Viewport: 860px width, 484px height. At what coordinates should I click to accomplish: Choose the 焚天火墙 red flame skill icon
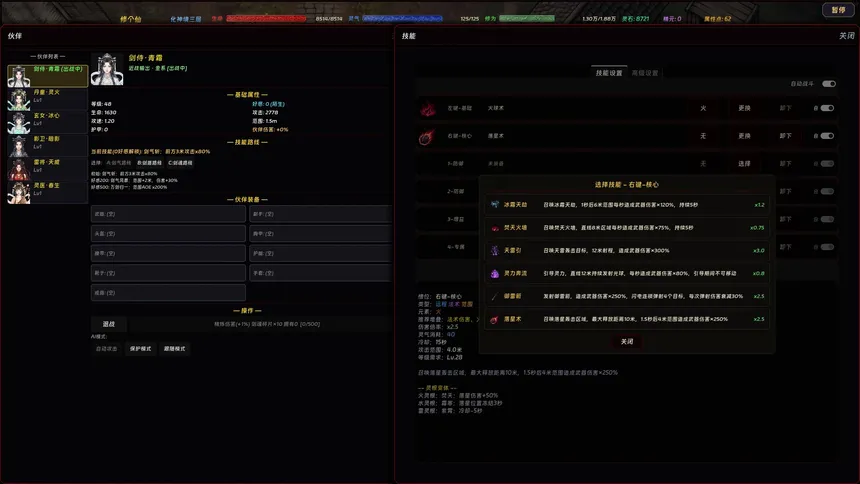495,228
